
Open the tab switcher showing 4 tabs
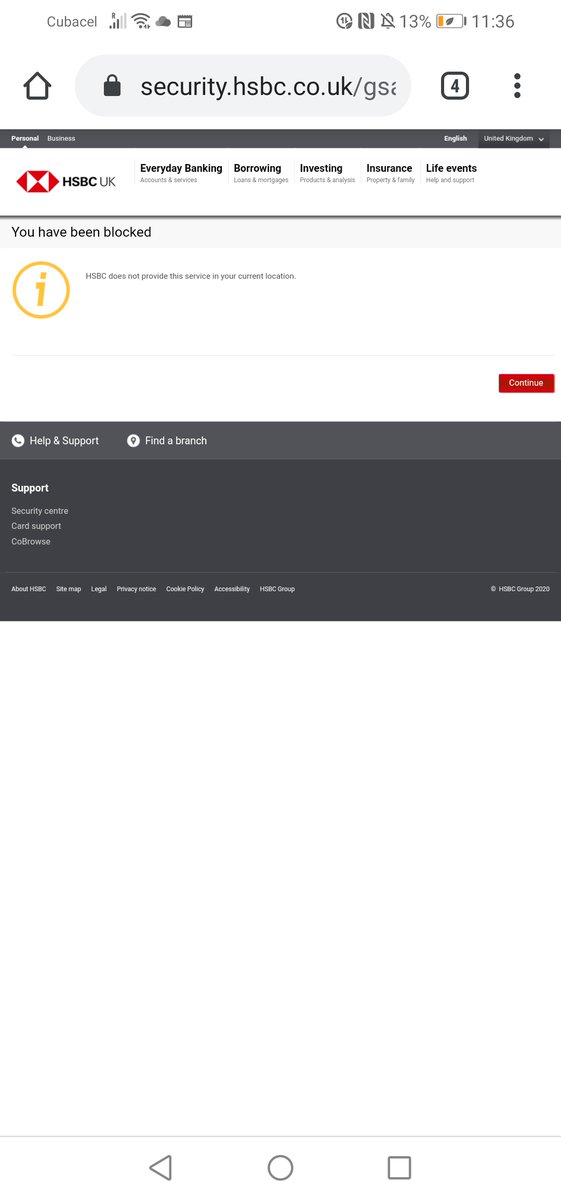coord(454,86)
